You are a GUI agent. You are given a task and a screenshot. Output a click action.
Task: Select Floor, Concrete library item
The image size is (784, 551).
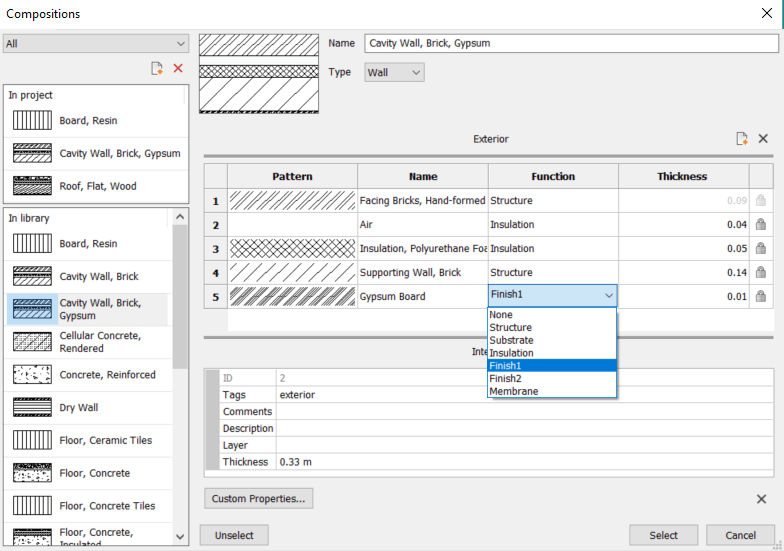pyautogui.click(x=88, y=473)
